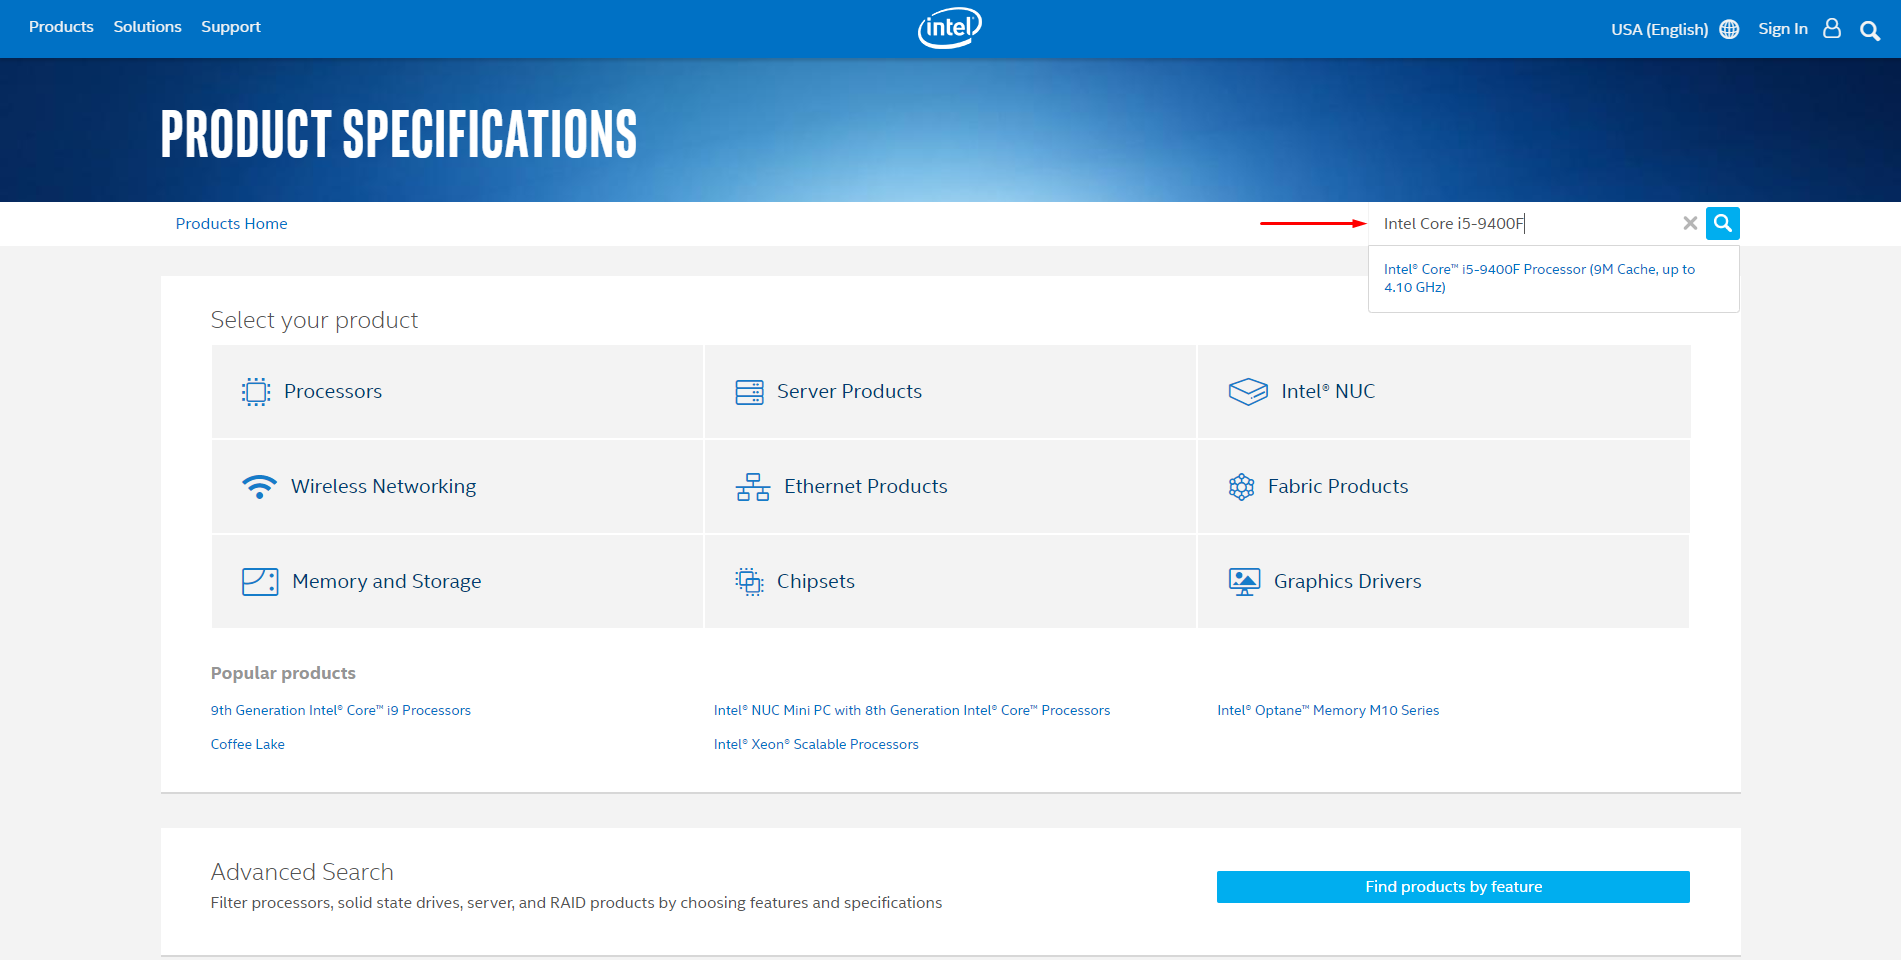
Task: Open Intel Xeon Scalable Processors link
Action: click(815, 745)
